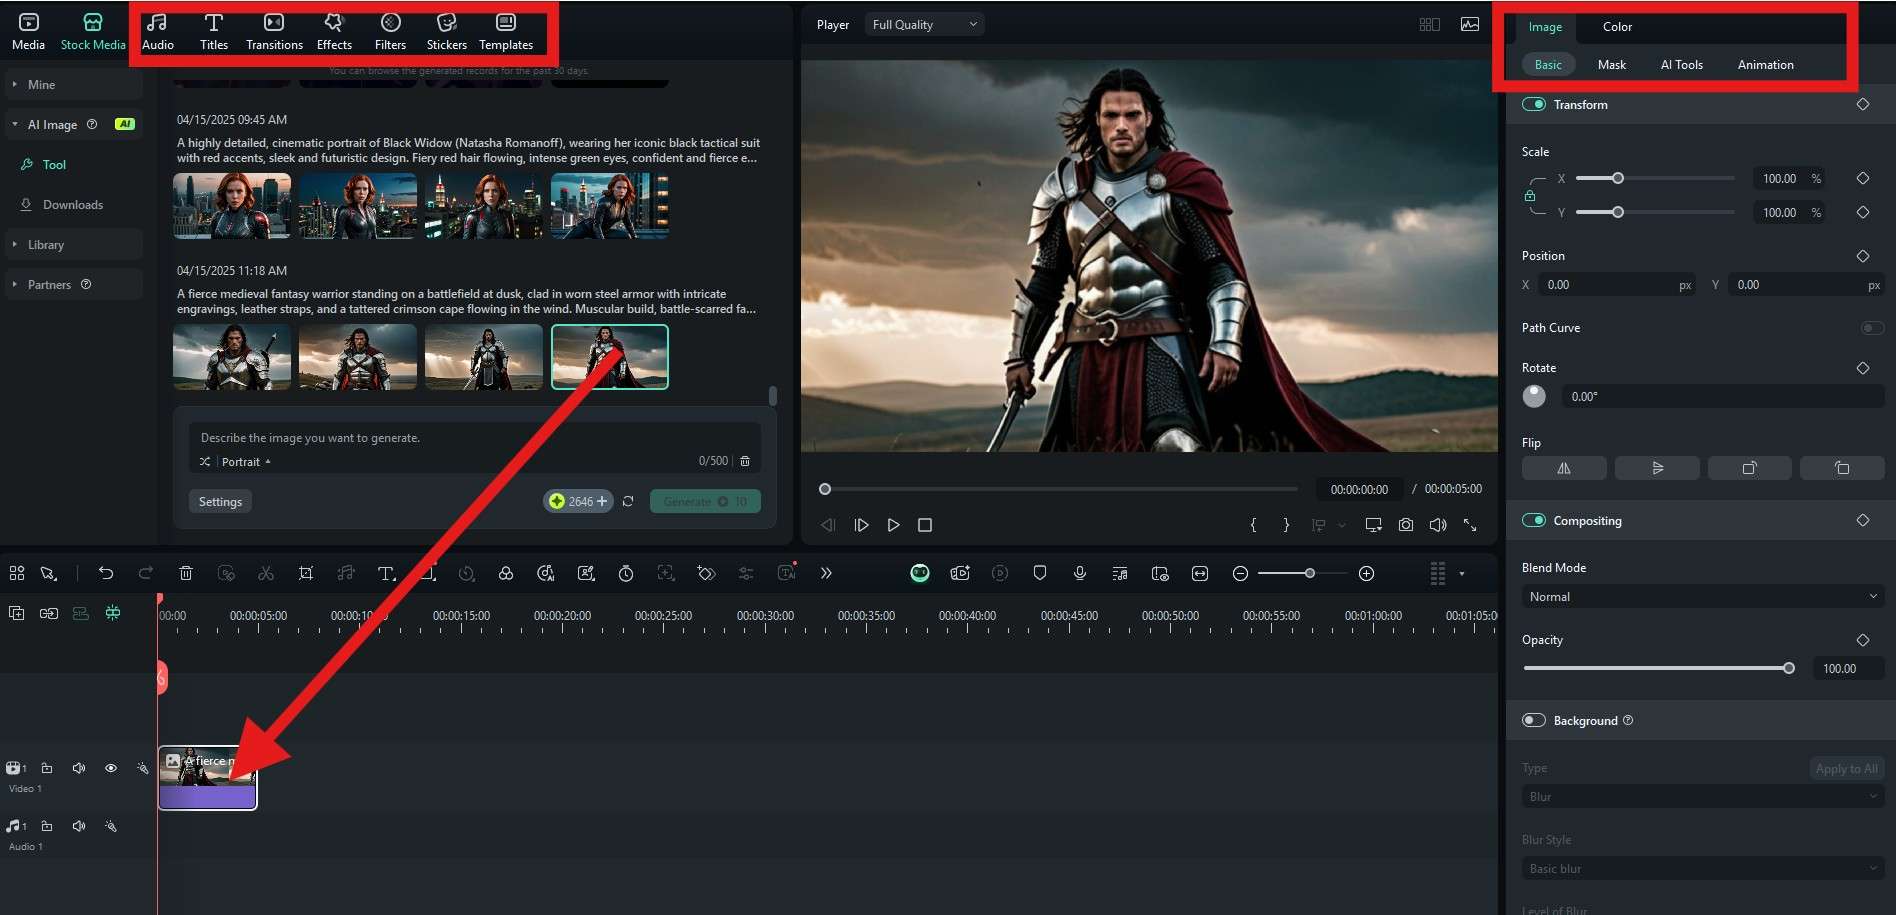The height and width of the screenshot is (915, 1896).
Task: Select the Crop tool in timeline toolbar
Action: 306,573
